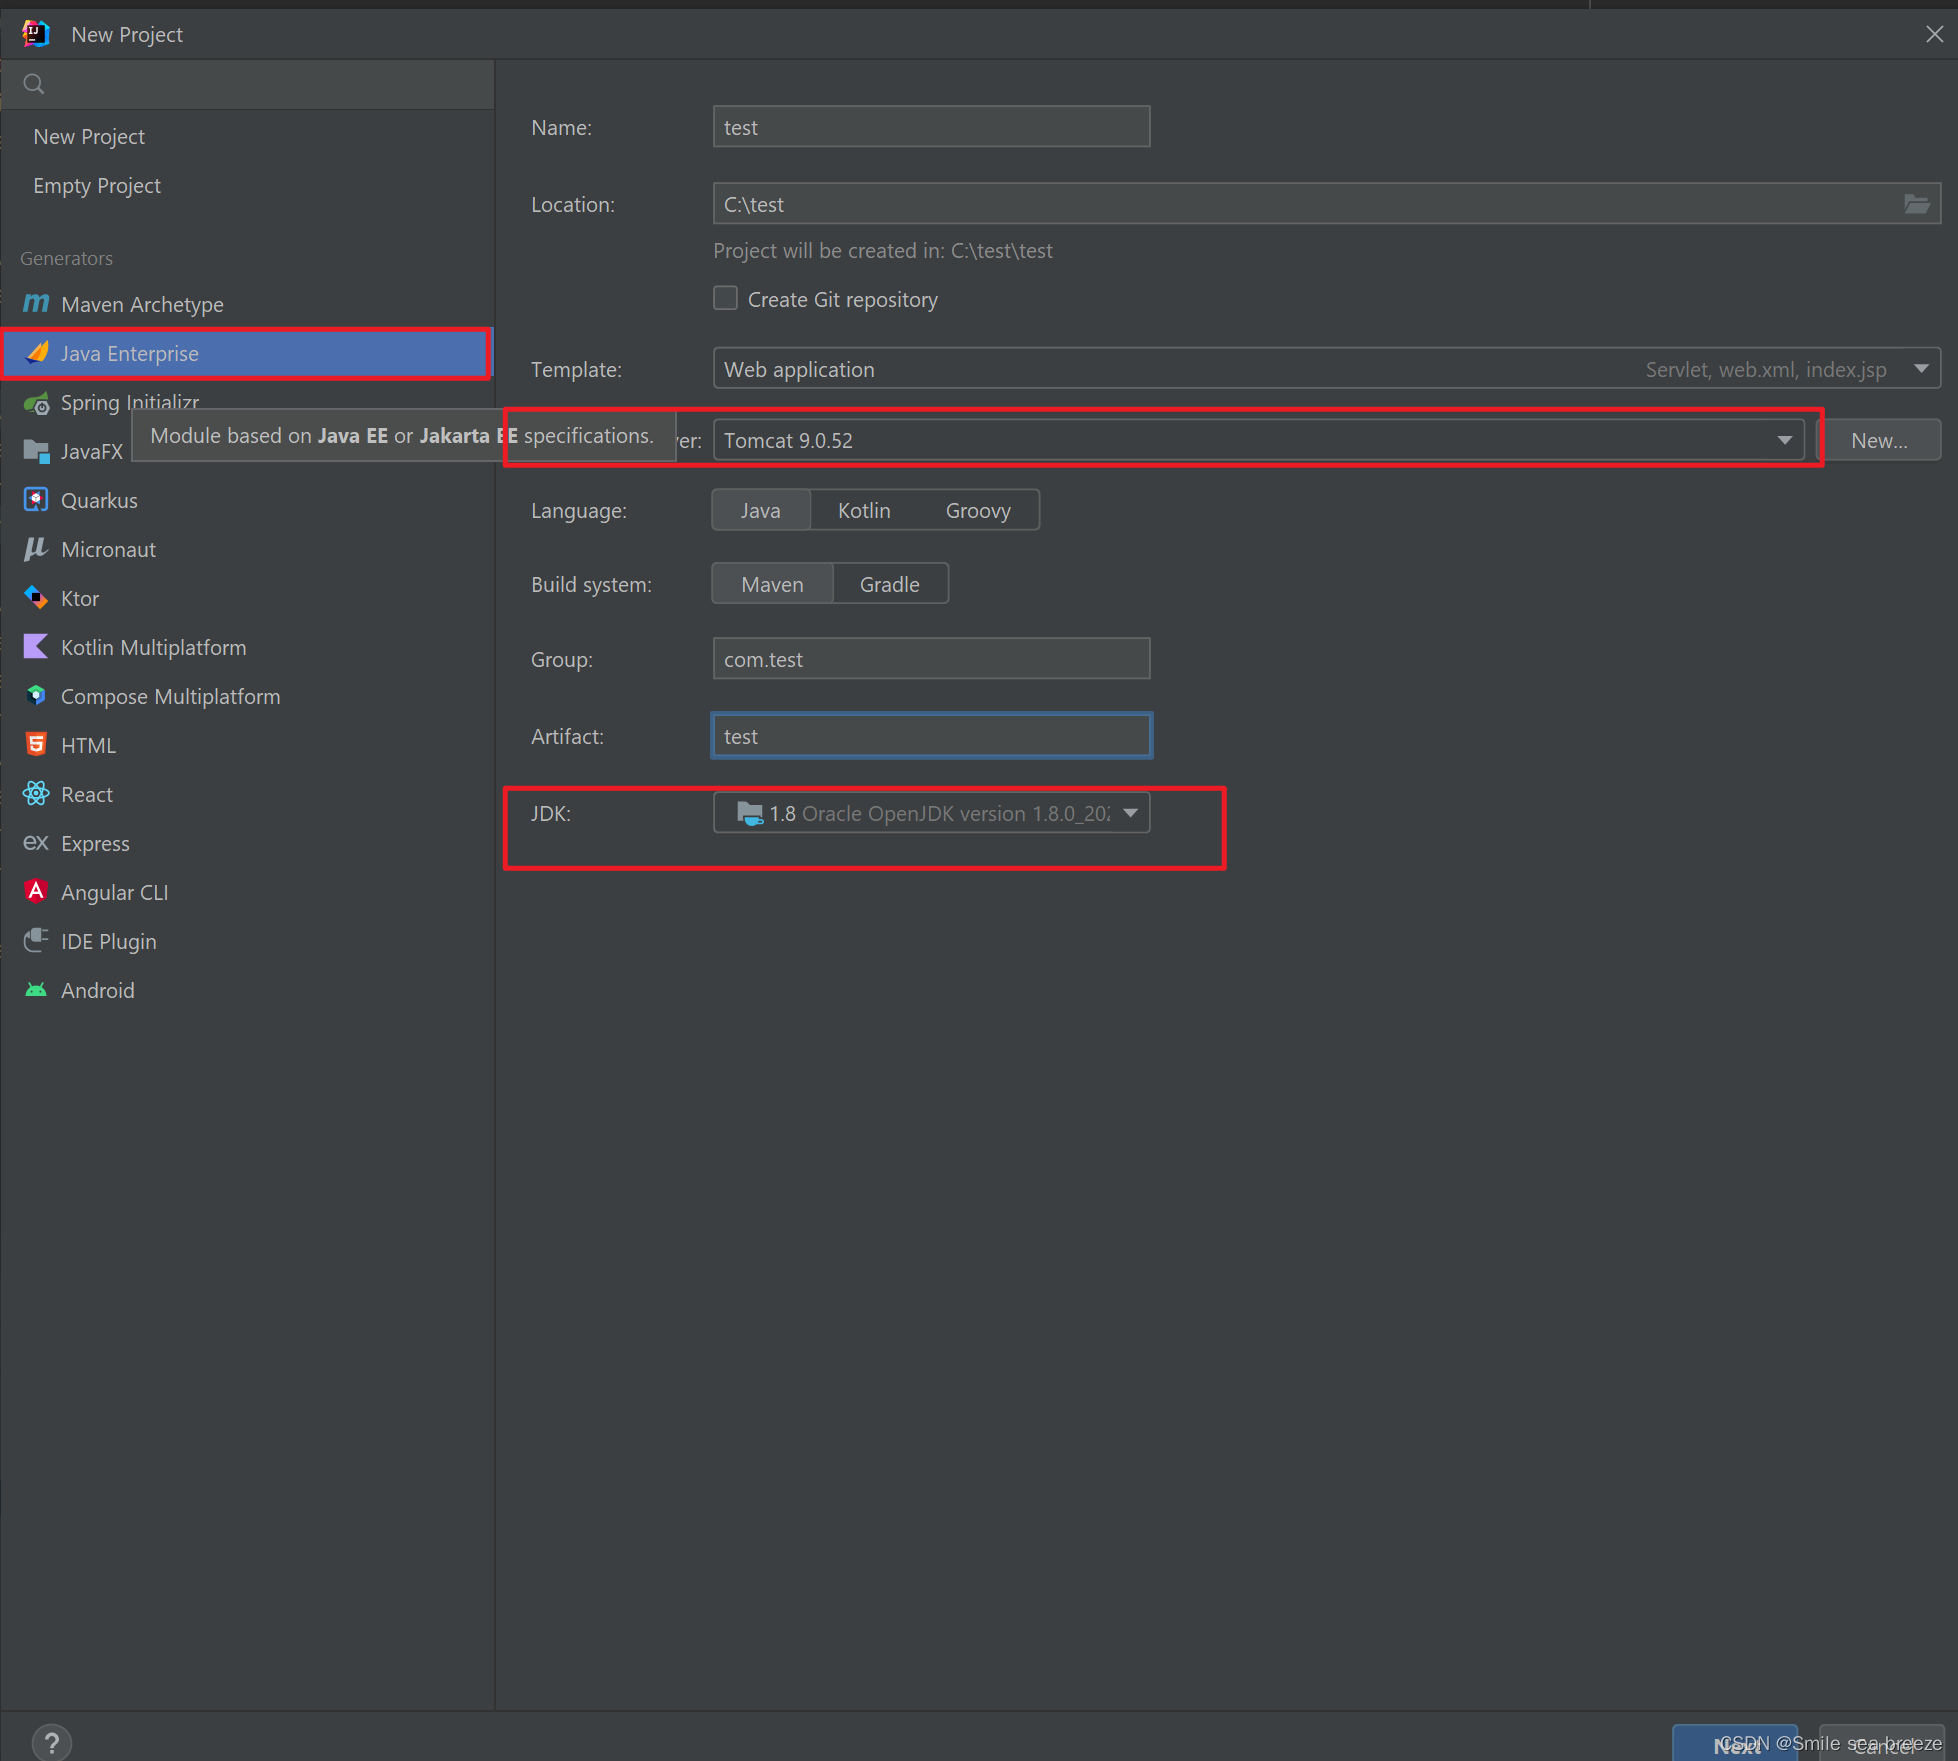Click the Java Enterprise generator icon

pos(36,352)
